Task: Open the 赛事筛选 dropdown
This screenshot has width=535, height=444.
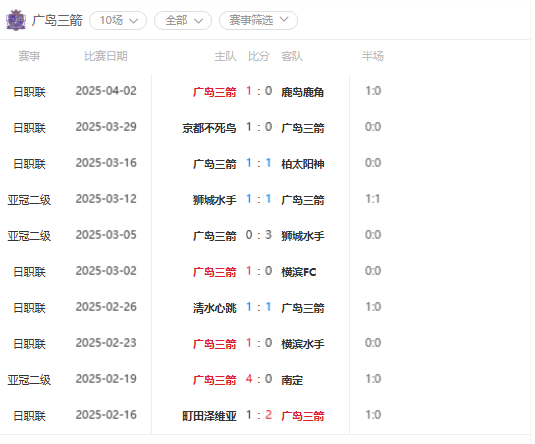Action: click(x=258, y=20)
